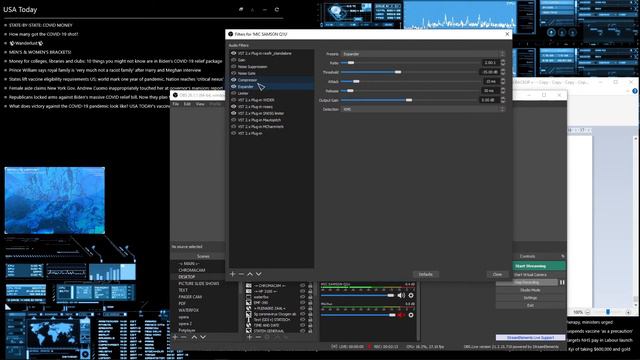Click the Output Gain slider handle

click(x=409, y=100)
